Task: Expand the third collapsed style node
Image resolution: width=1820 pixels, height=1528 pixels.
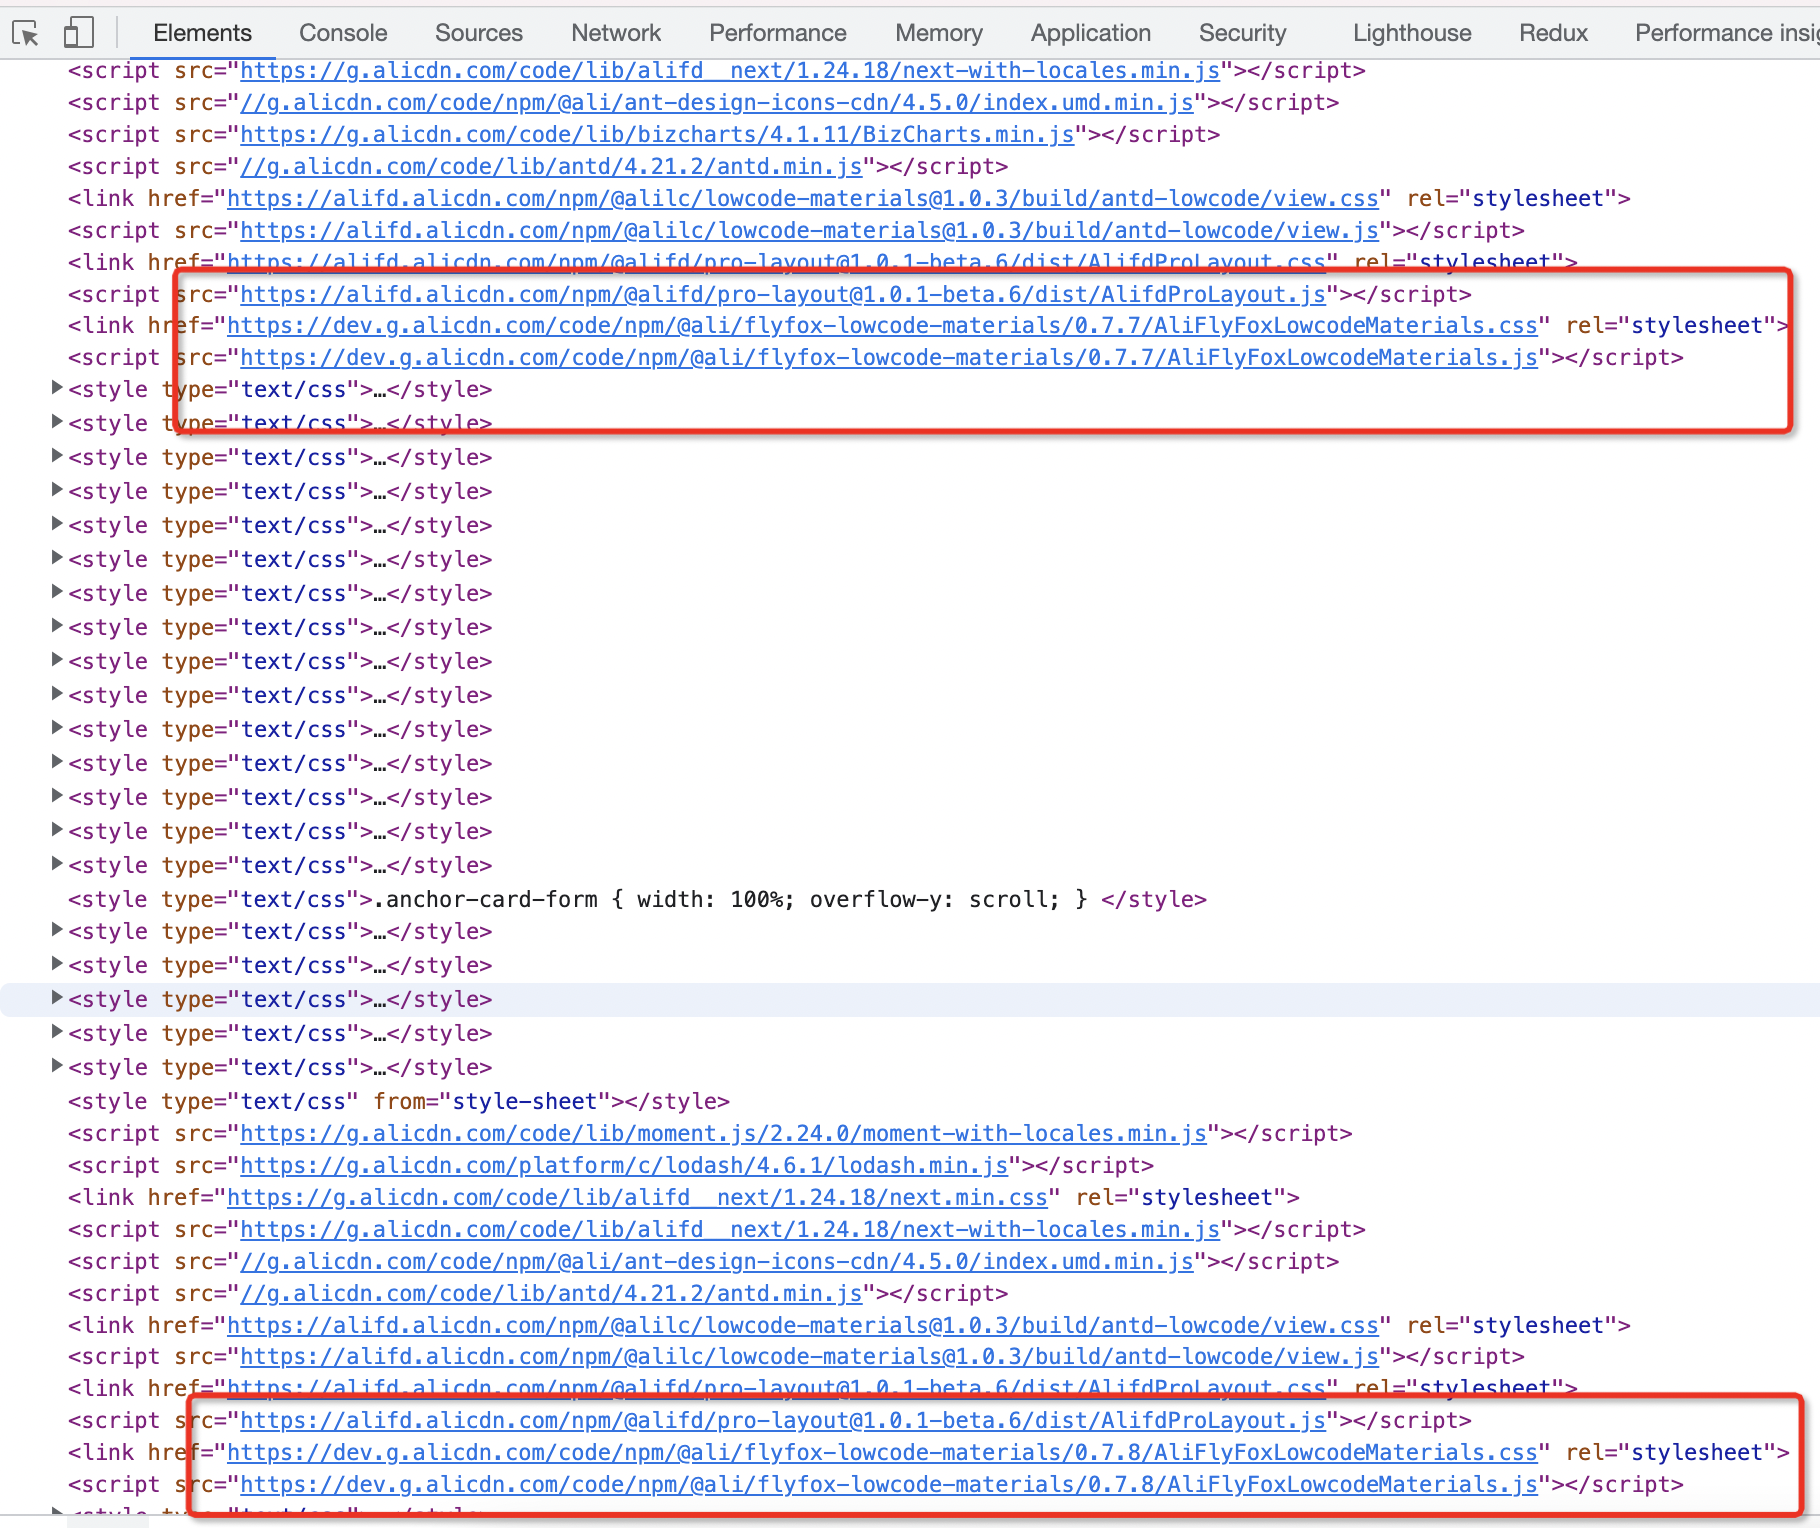Action: (58, 456)
